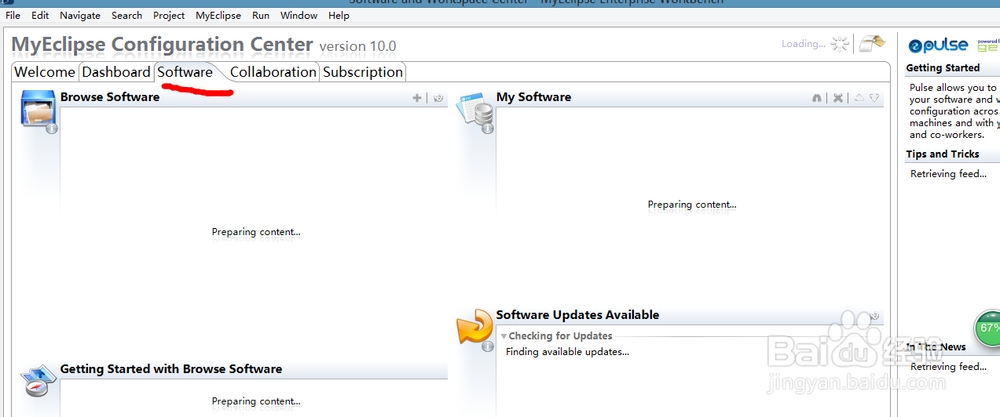Open the Project menu
Image resolution: width=1000 pixels, height=417 pixels.
pos(169,15)
